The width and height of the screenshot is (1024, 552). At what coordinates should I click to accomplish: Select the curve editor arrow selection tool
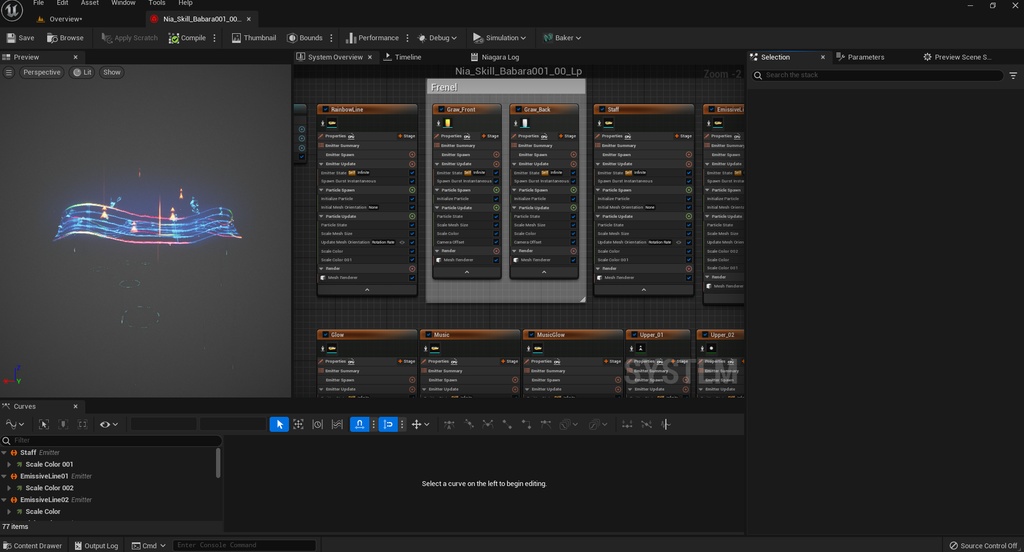(279, 425)
